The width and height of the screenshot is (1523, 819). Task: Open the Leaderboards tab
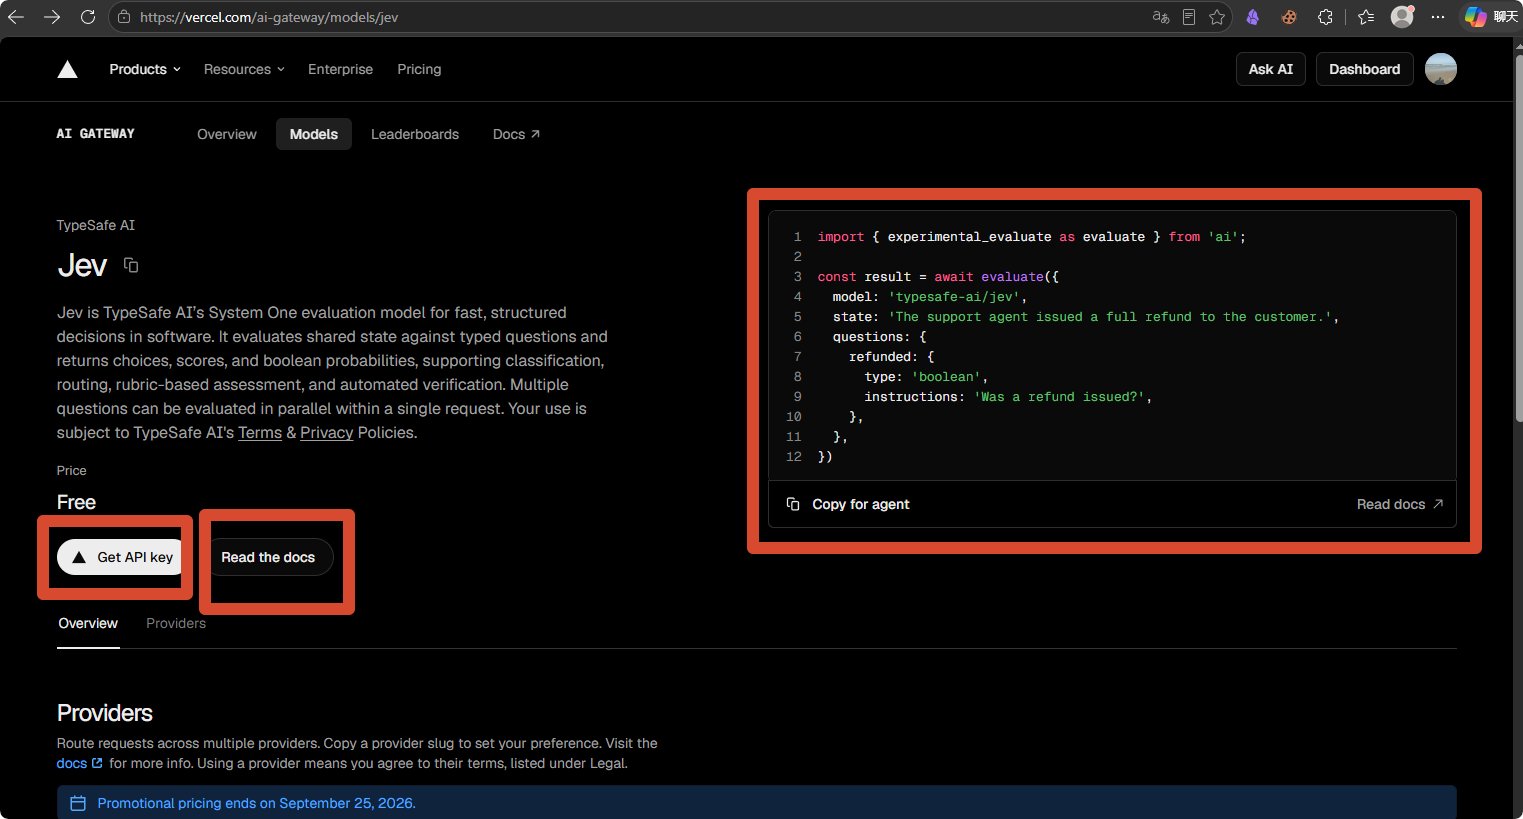click(x=415, y=134)
